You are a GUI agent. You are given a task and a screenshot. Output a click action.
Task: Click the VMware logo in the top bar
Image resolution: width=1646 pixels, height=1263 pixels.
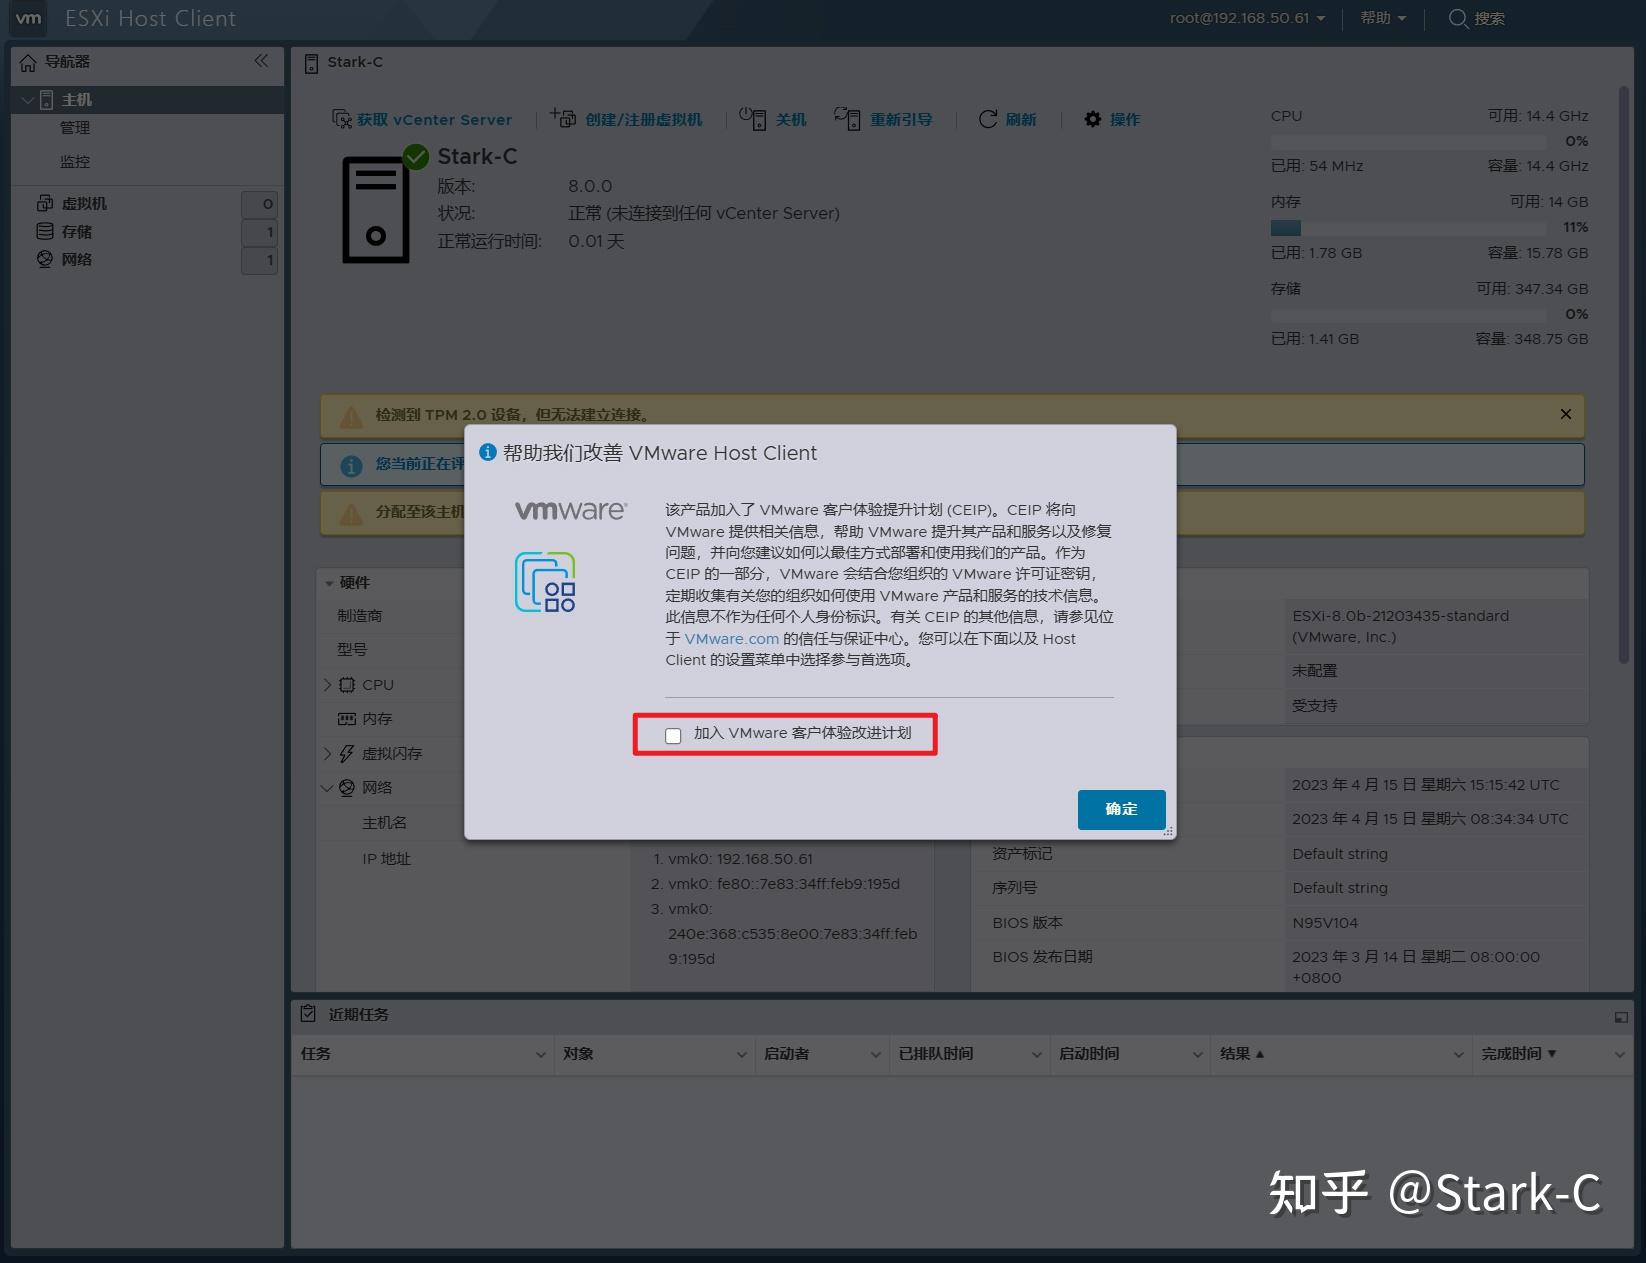(27, 18)
